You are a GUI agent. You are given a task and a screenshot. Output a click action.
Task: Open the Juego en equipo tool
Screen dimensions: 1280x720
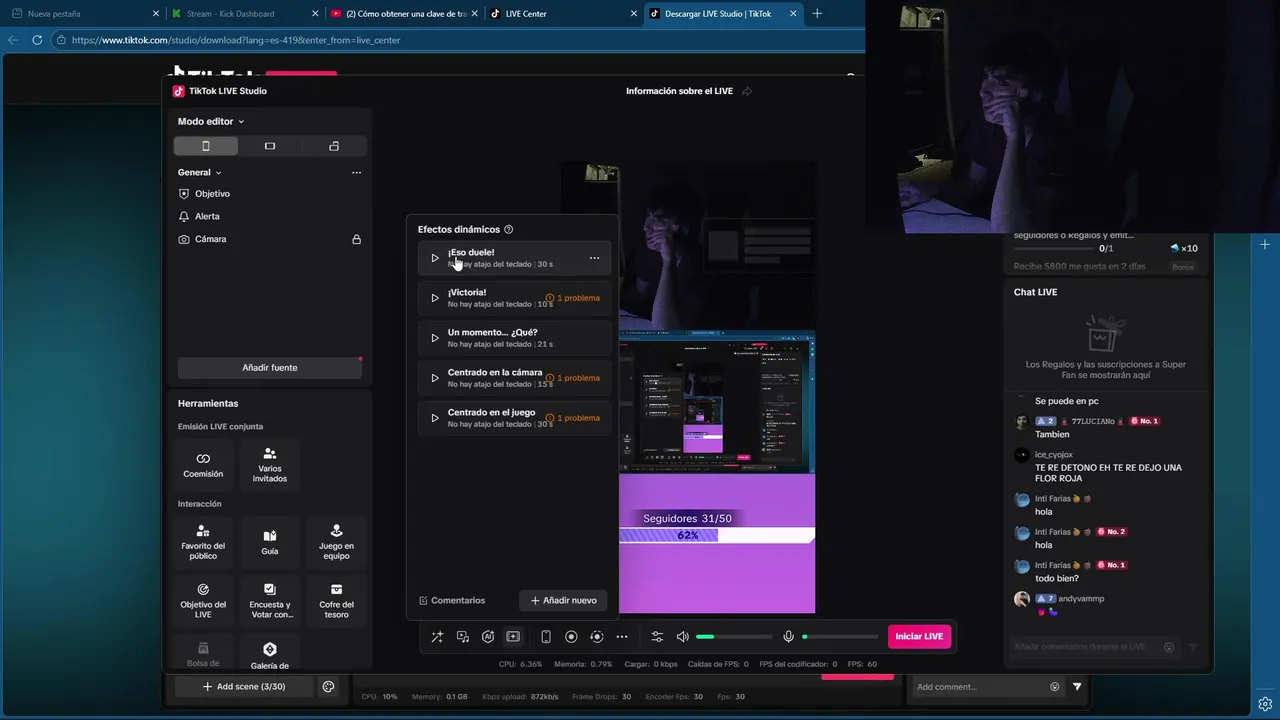(336, 542)
